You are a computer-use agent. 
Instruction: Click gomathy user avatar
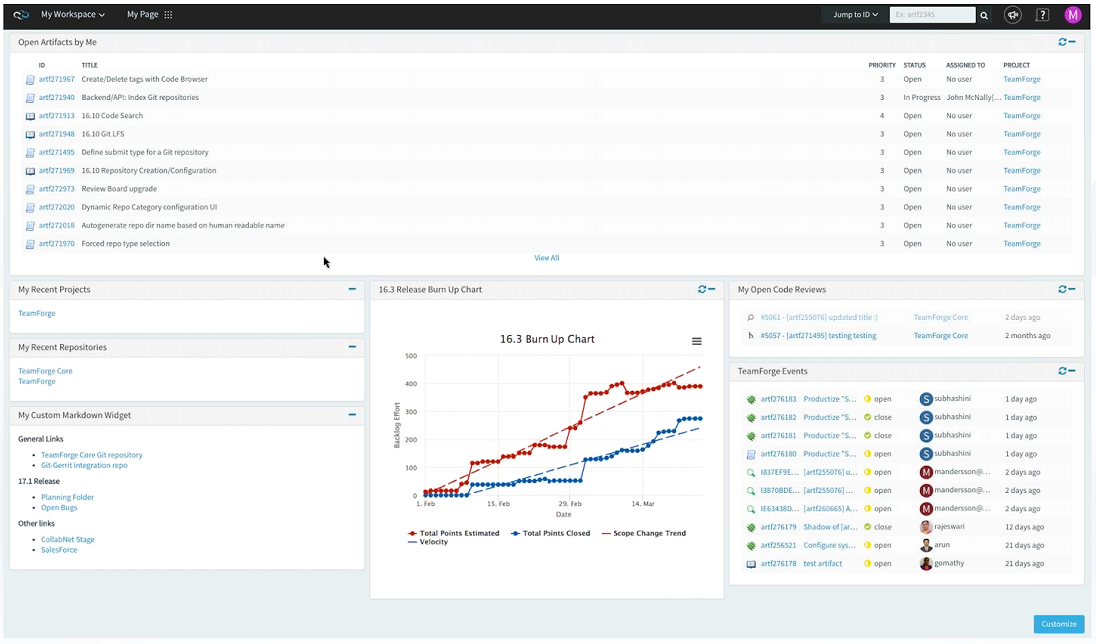[926, 564]
